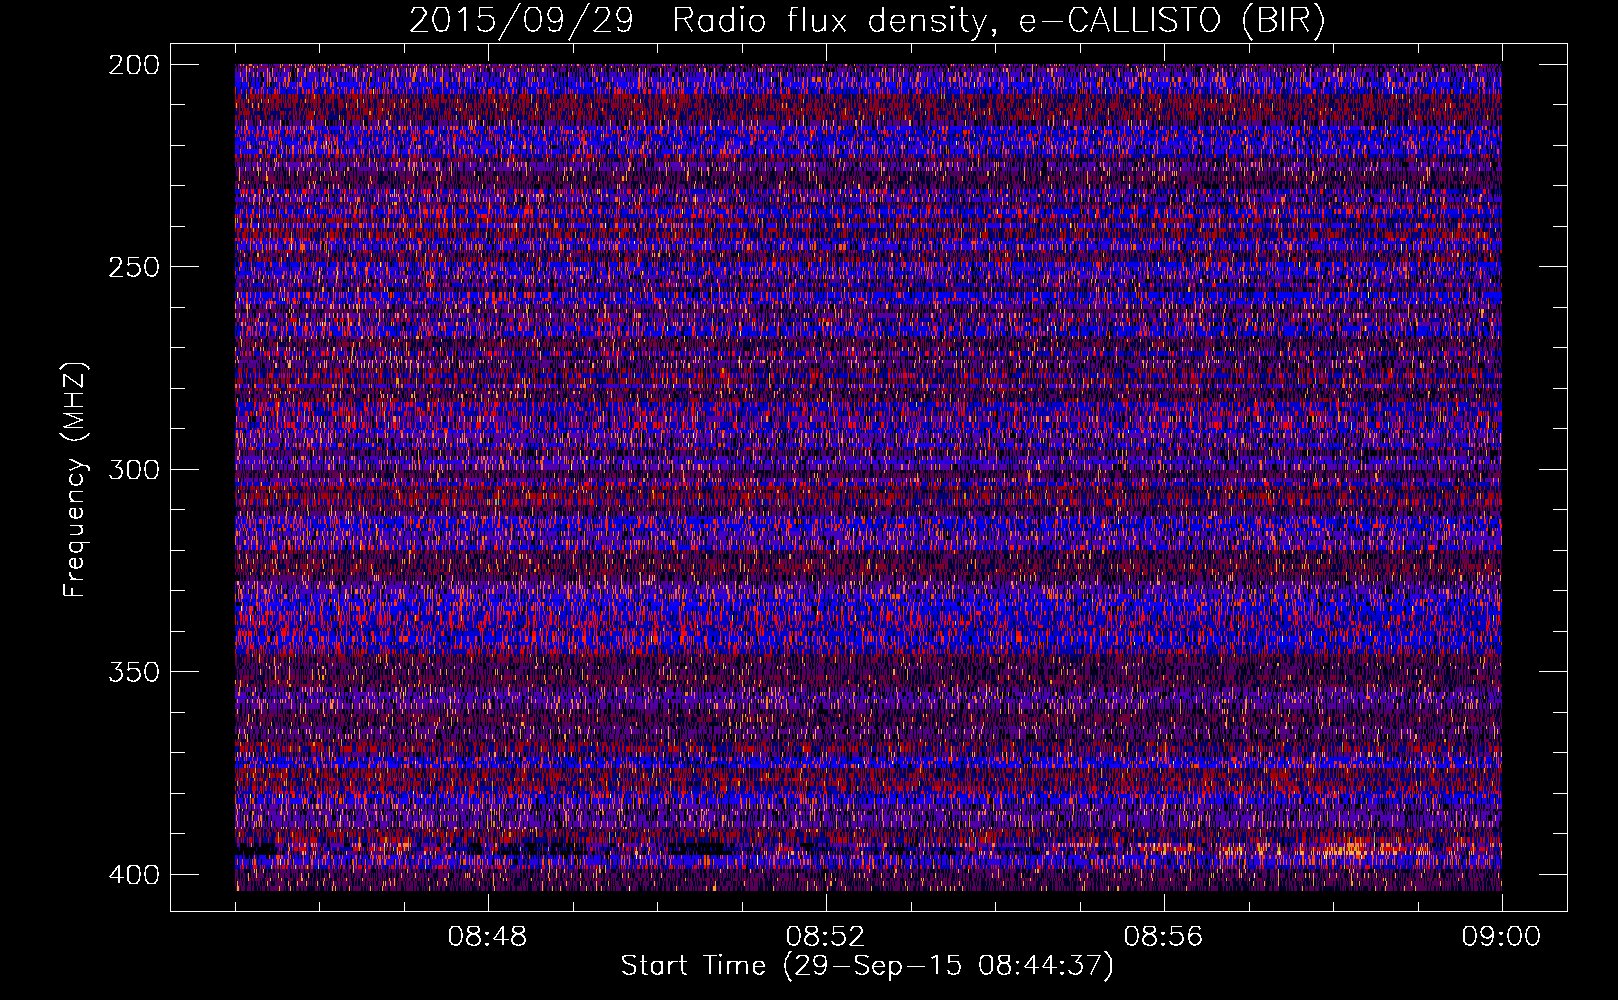Click the 400 frequency tick label

133,874
